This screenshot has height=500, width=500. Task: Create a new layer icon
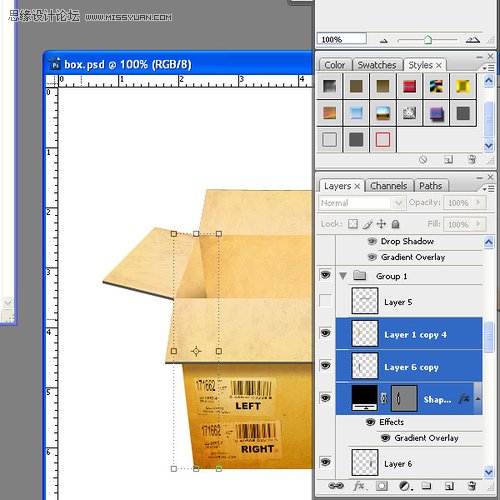(449, 486)
